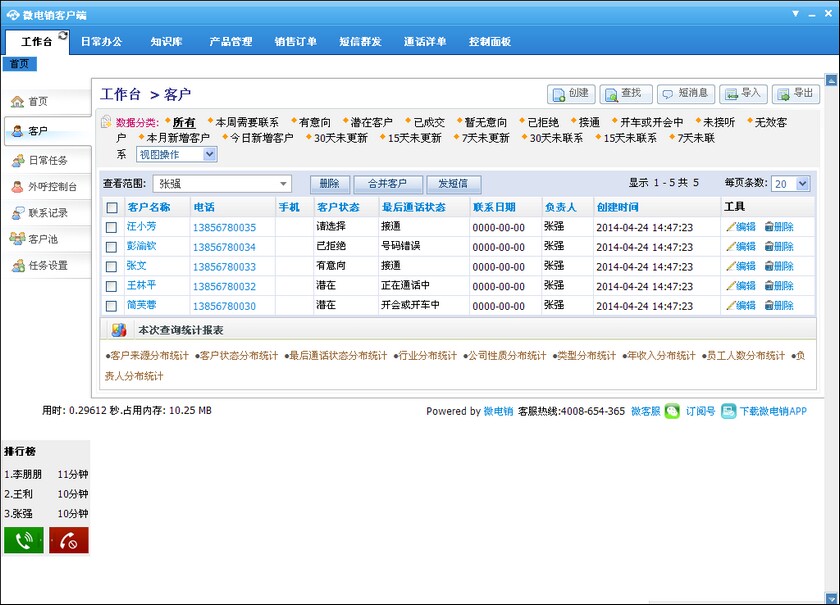
Task: Switch to the 知识库 tab
Action: coord(167,41)
